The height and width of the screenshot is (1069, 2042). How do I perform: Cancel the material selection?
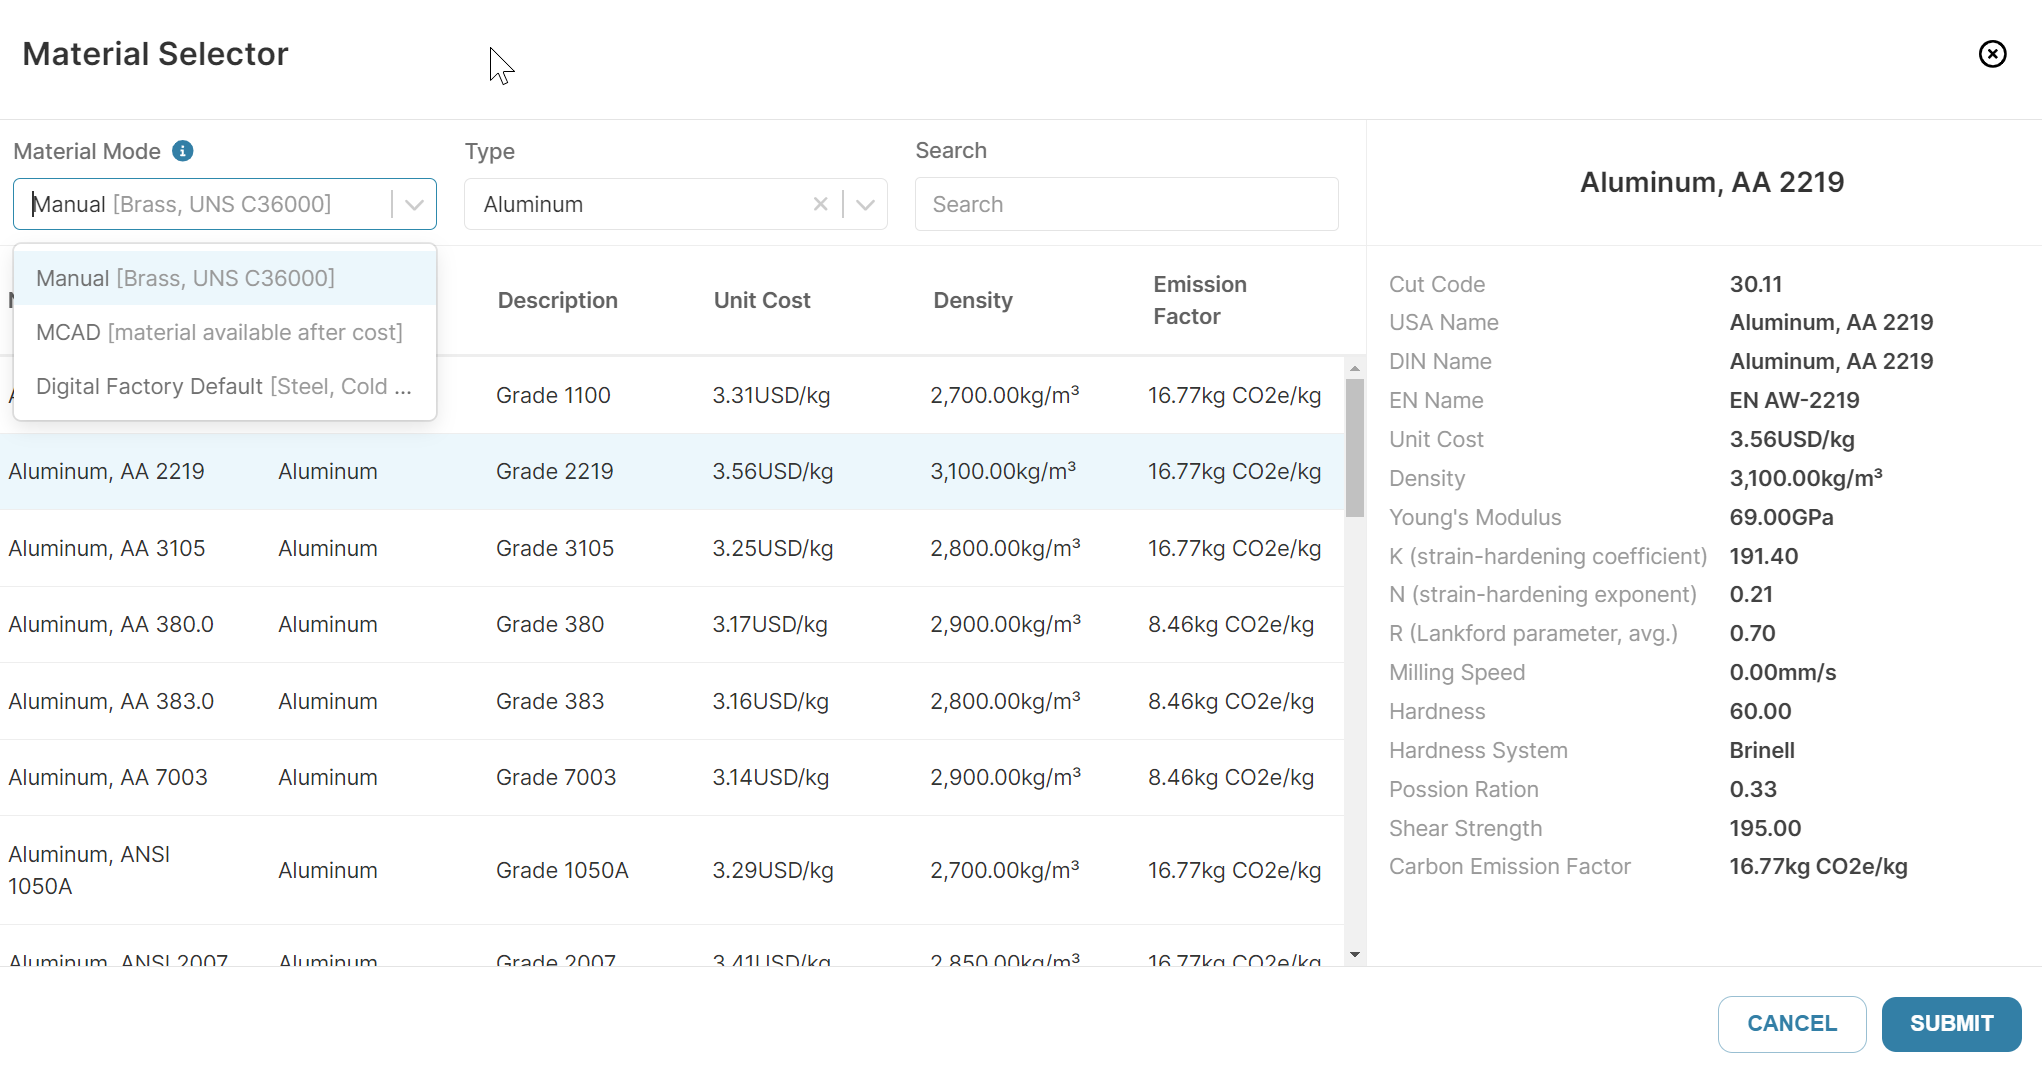coord(1791,1023)
